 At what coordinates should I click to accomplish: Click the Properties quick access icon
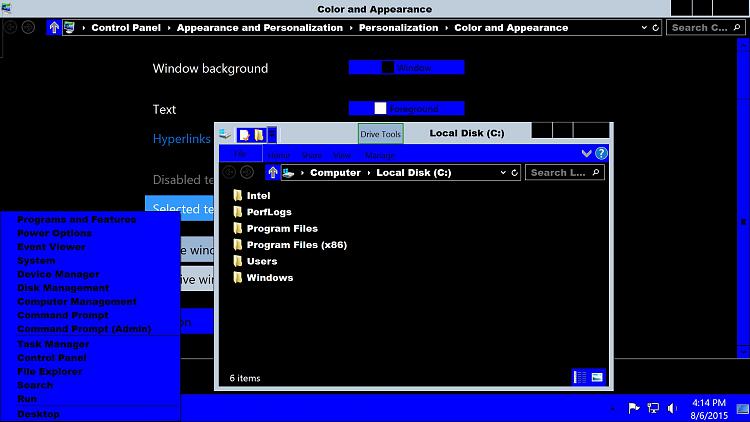click(x=244, y=135)
